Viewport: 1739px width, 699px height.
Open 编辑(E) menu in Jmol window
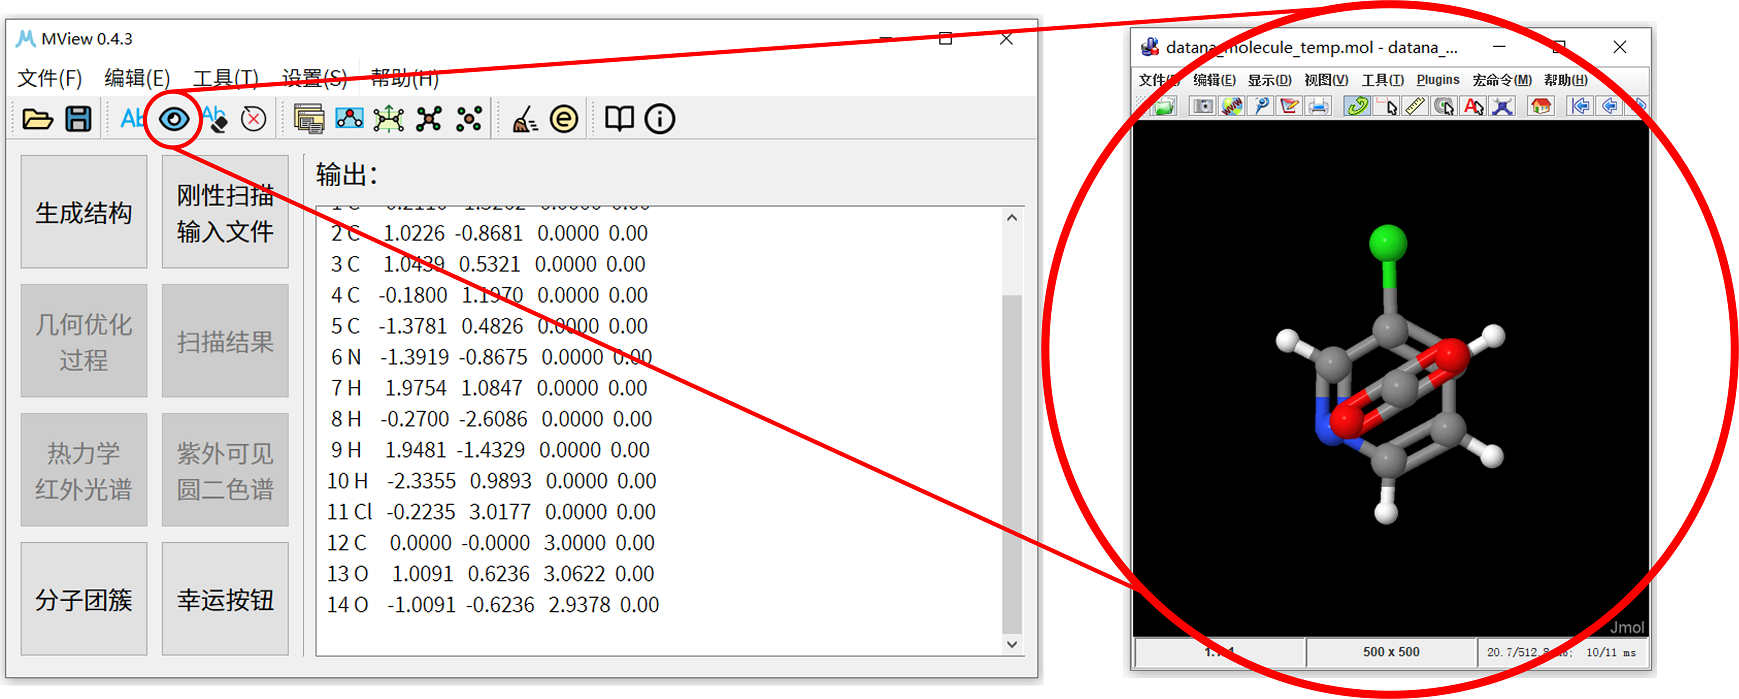1214,80
